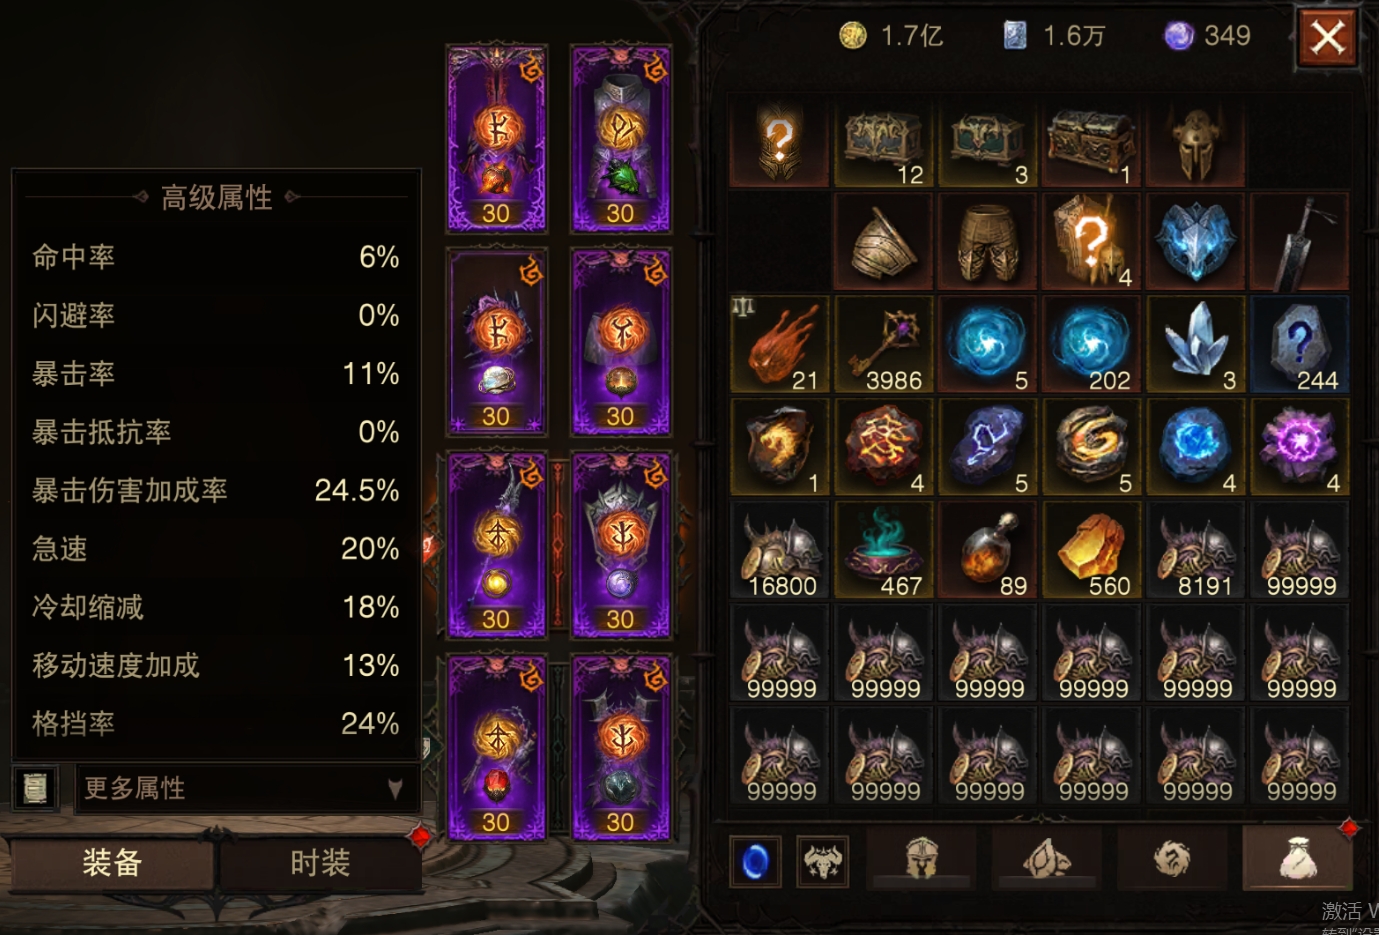
Task: Switch to the 装备 tab
Action: [112, 863]
